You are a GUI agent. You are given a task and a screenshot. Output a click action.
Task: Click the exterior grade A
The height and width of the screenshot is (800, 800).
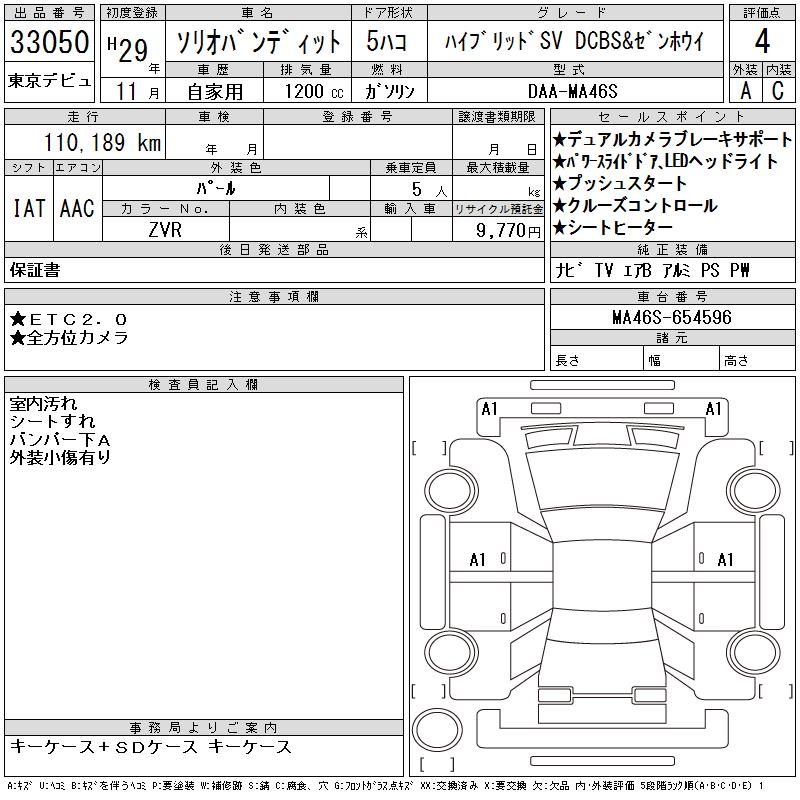coord(745,91)
